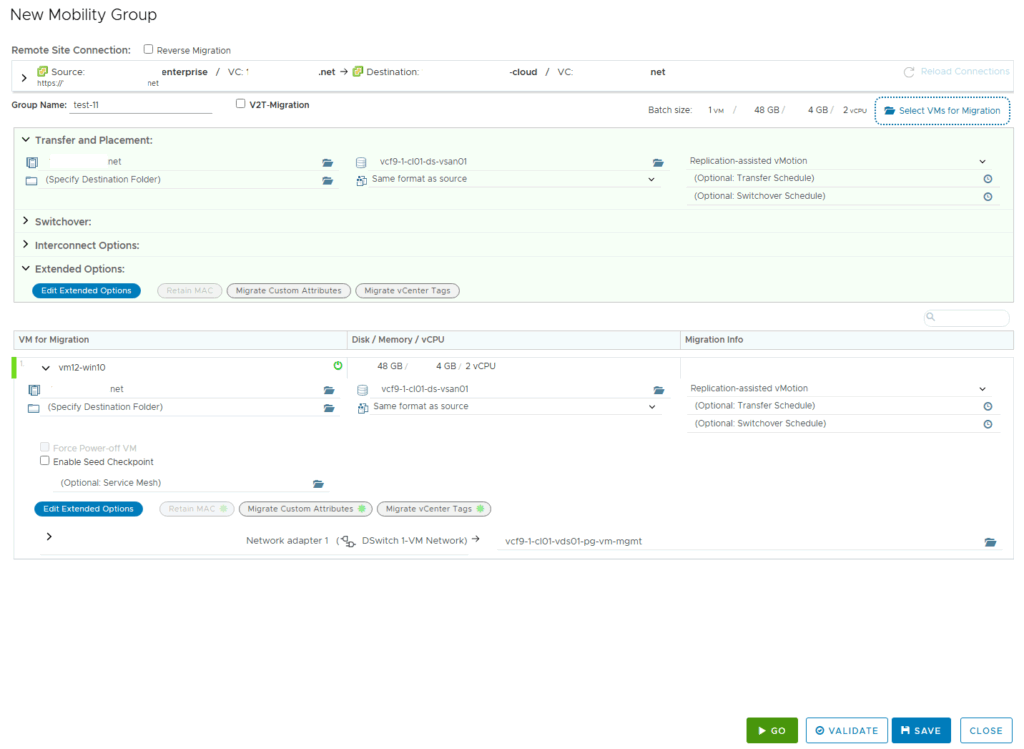Open VM destination folder browser for vm12-win10
The width and height of the screenshot is (1024, 749).
(328, 408)
